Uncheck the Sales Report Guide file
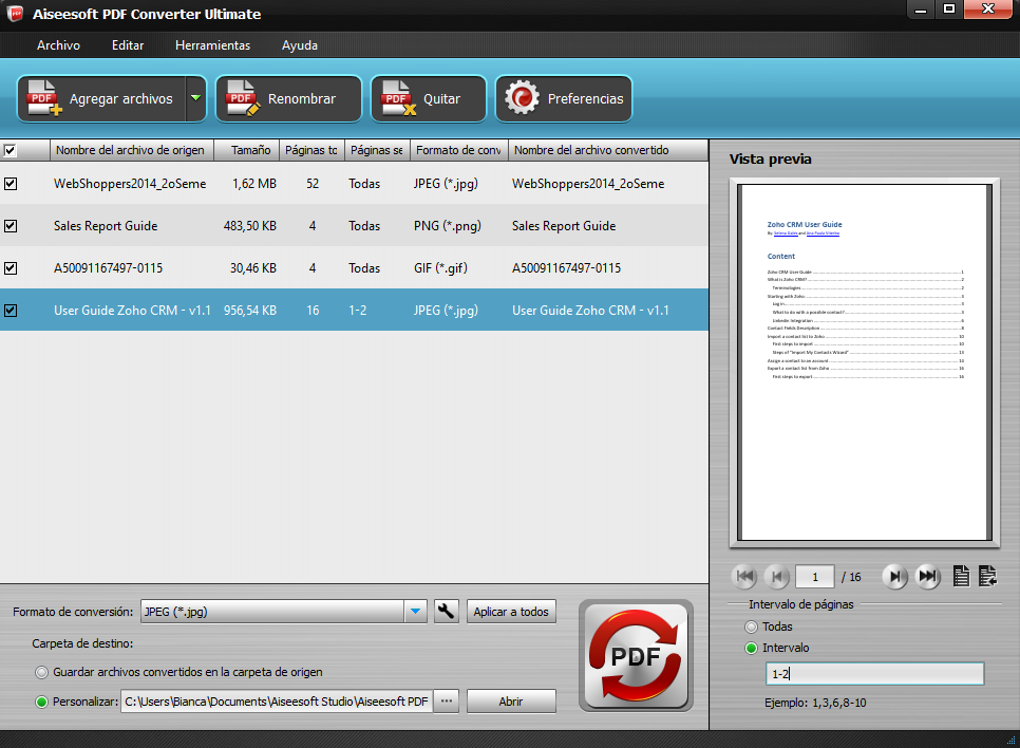Screen dimensions: 1020x748 11,226
